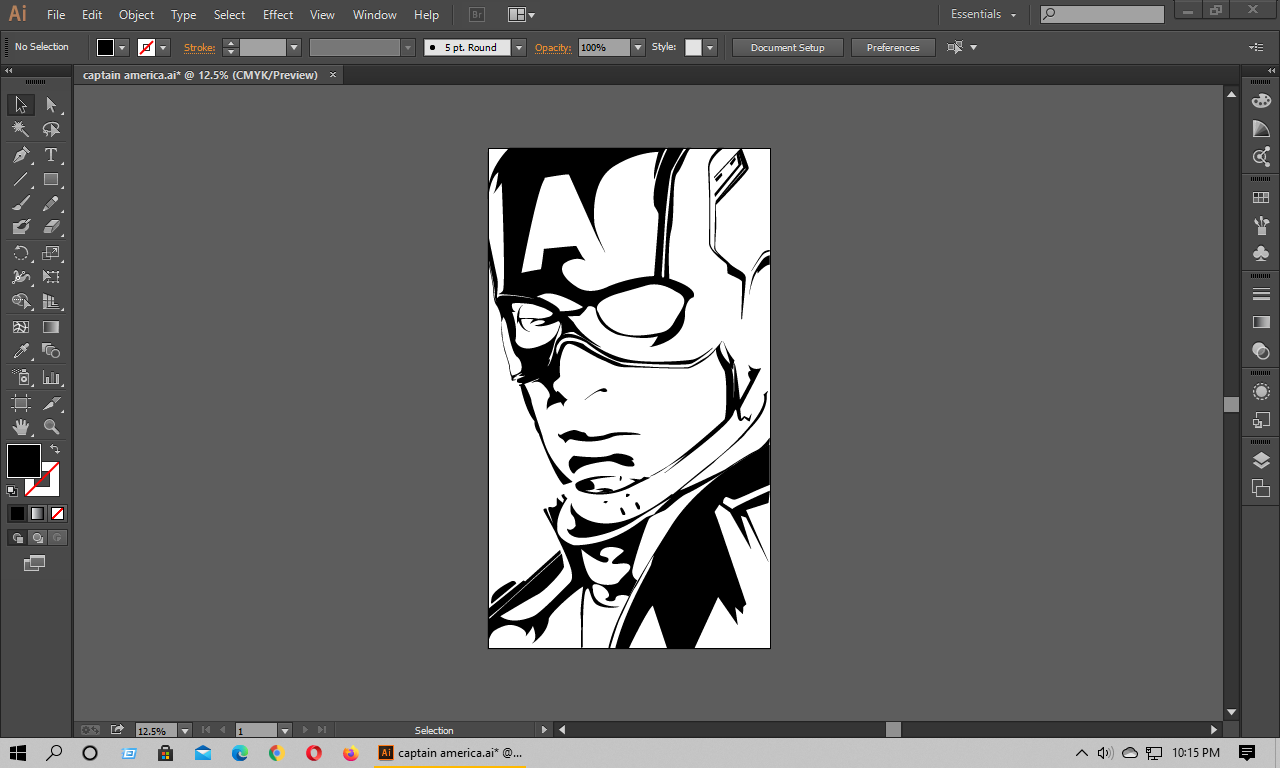Select the Pencil tool
Image resolution: width=1280 pixels, height=768 pixels.
[51, 203]
